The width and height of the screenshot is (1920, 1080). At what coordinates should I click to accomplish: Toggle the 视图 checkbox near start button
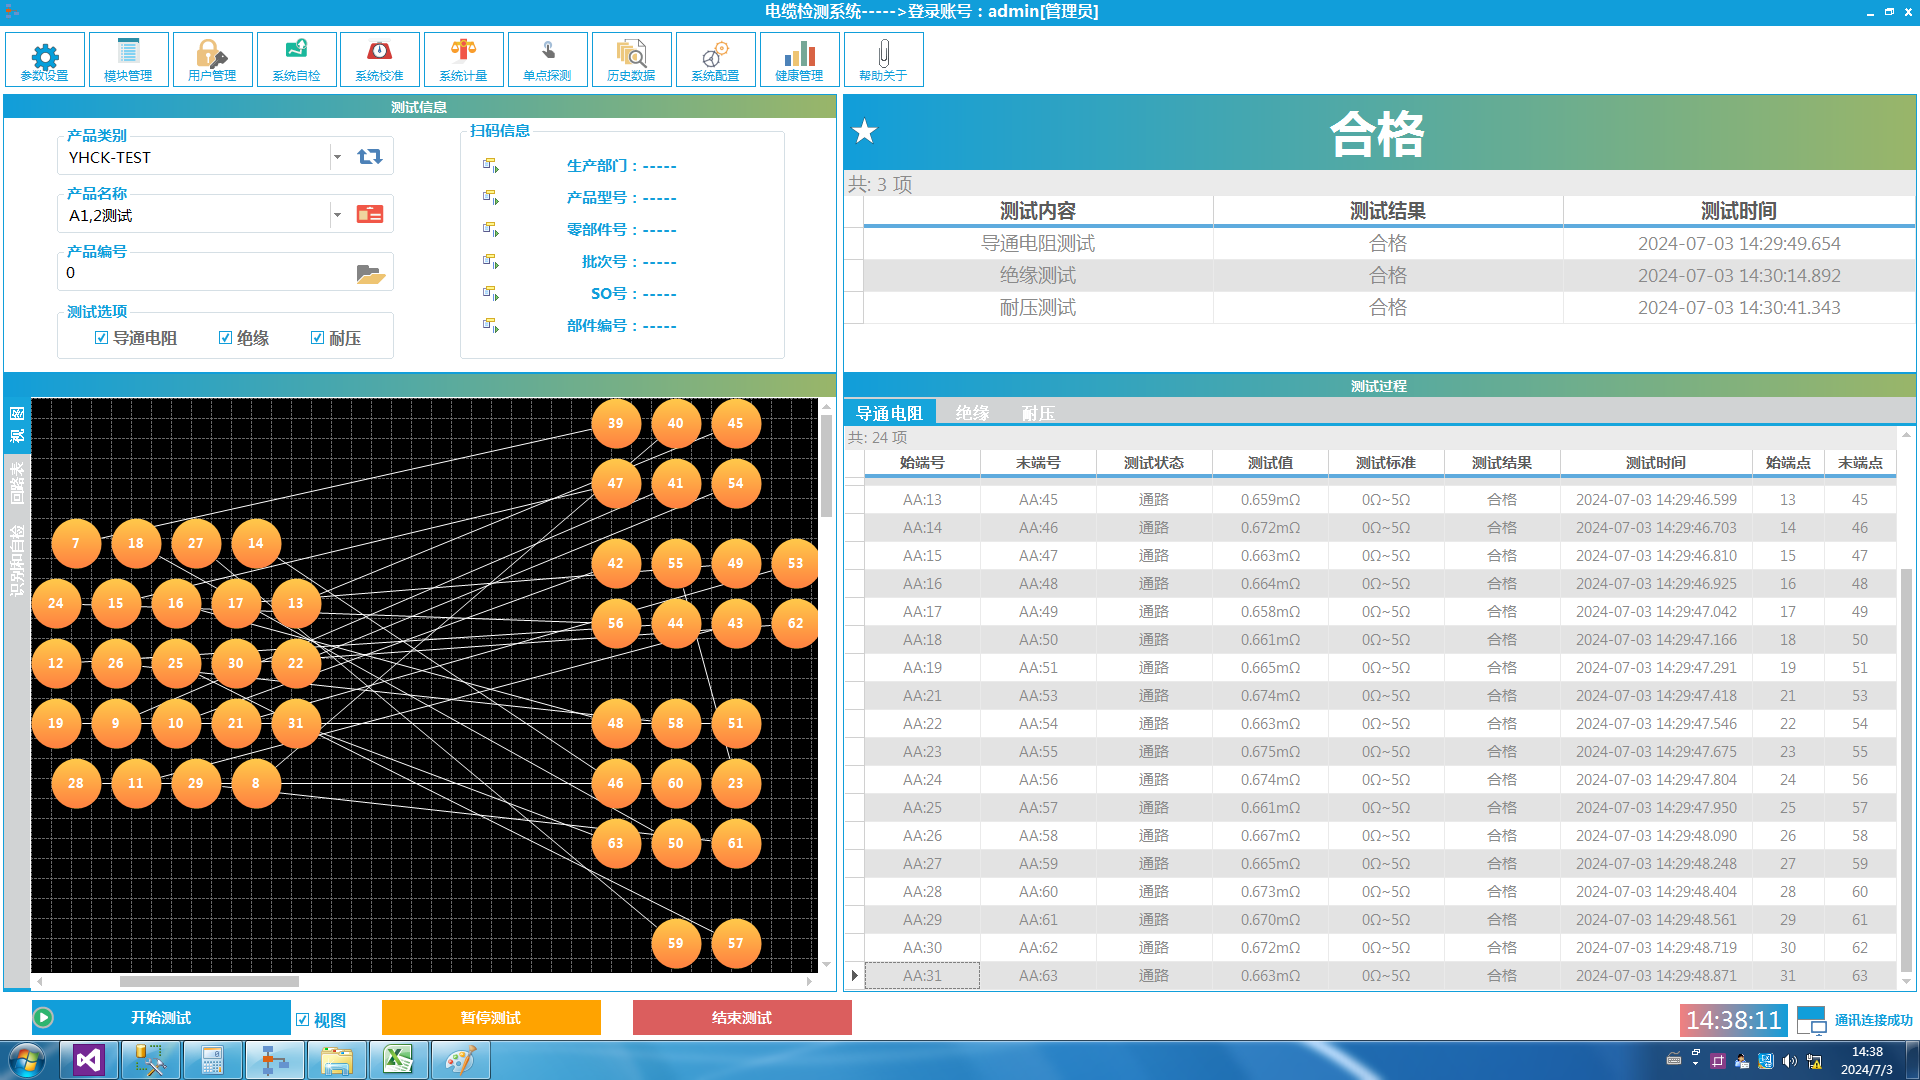303,1020
